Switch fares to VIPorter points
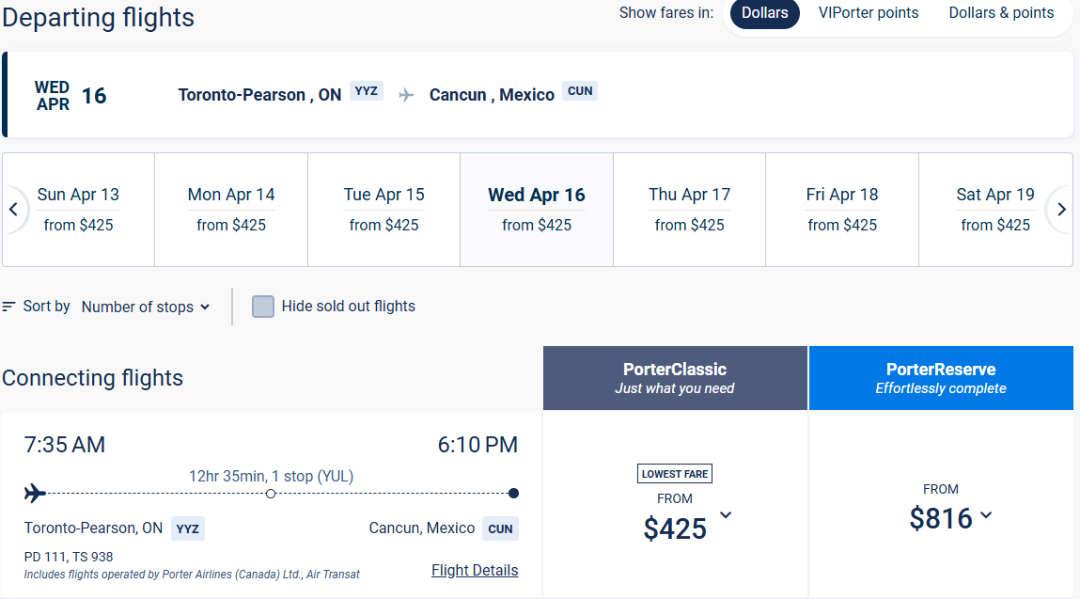 click(868, 13)
